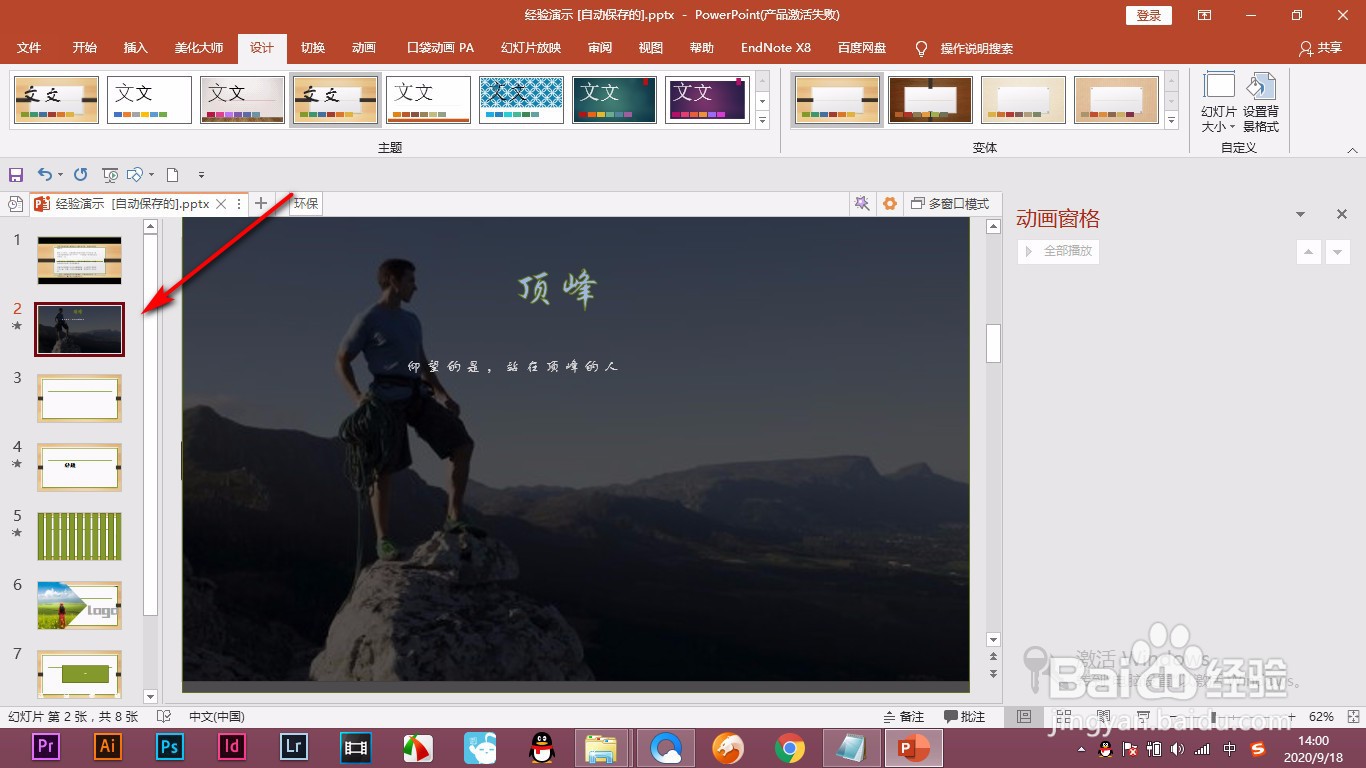The height and width of the screenshot is (768, 1366).
Task: Click the 62% zoom level
Action: point(1321,717)
